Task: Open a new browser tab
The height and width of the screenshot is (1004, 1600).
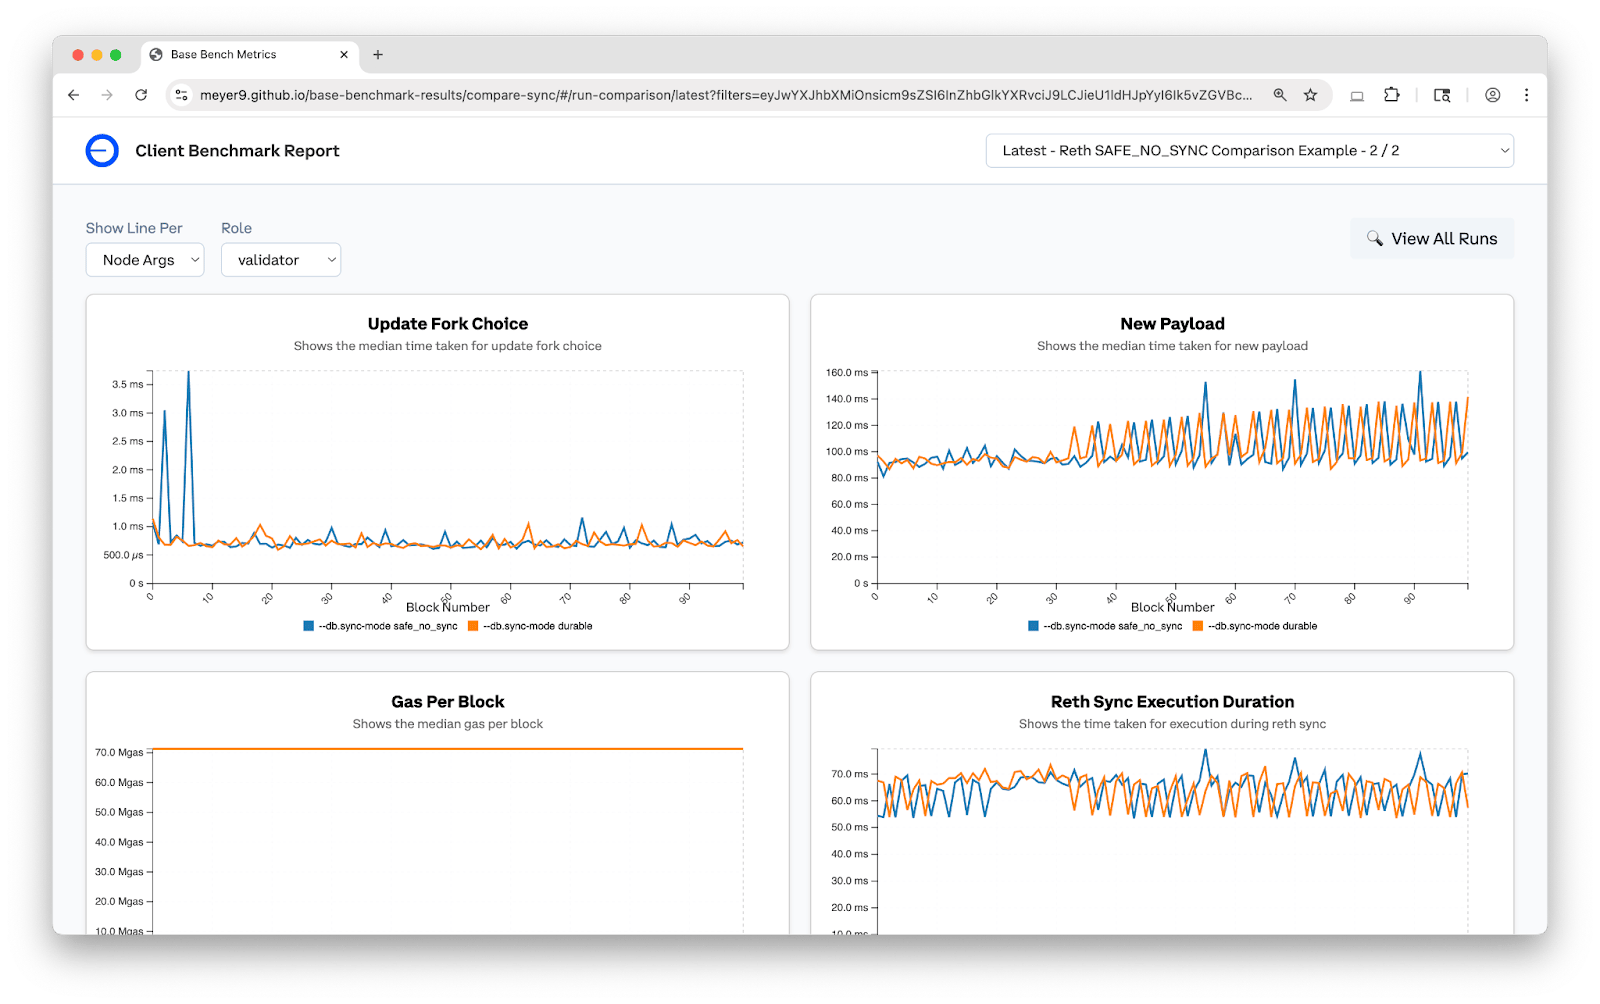Action: [378, 55]
